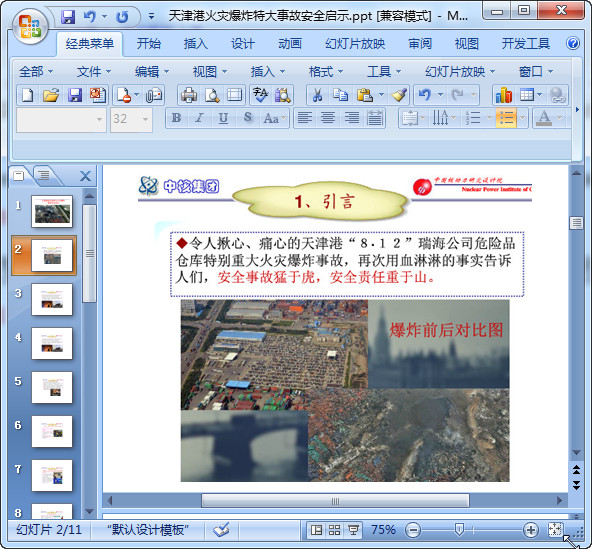Switch to 审阅 ribbon tab

419,44
